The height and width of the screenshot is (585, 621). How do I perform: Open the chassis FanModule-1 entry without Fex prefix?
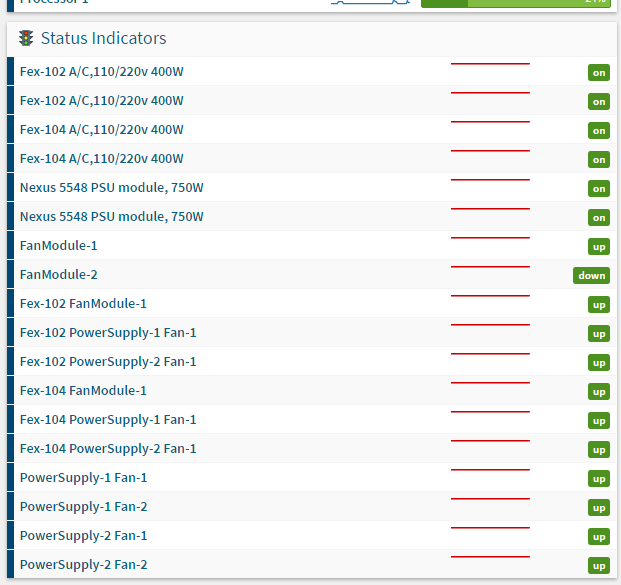[x=59, y=246]
